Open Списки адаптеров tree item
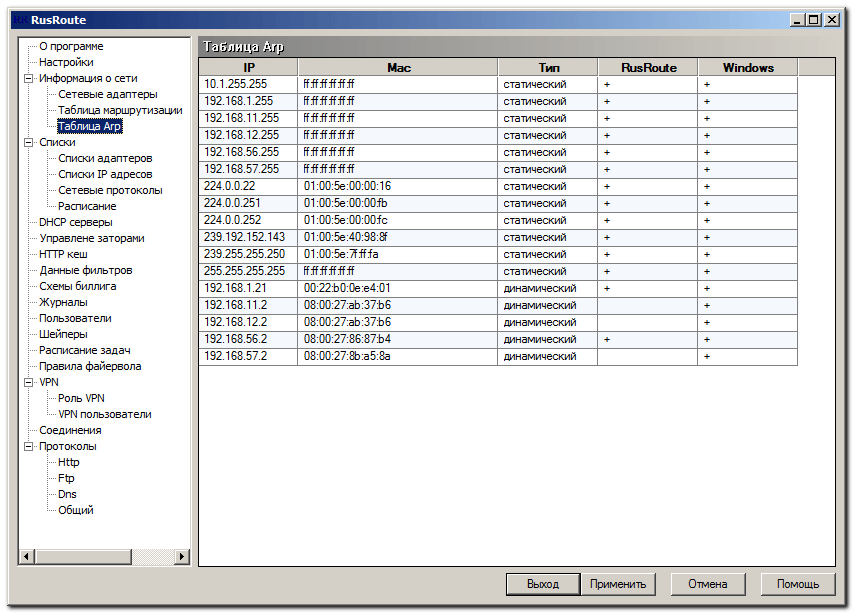Screen dimensions: 853x613 point(105,158)
